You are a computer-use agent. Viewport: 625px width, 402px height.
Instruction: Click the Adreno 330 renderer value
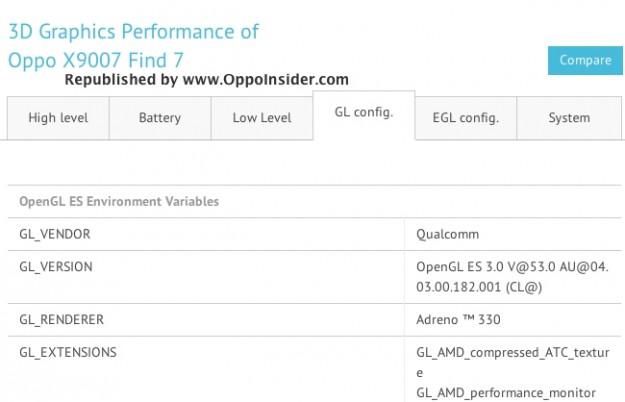(x=458, y=320)
